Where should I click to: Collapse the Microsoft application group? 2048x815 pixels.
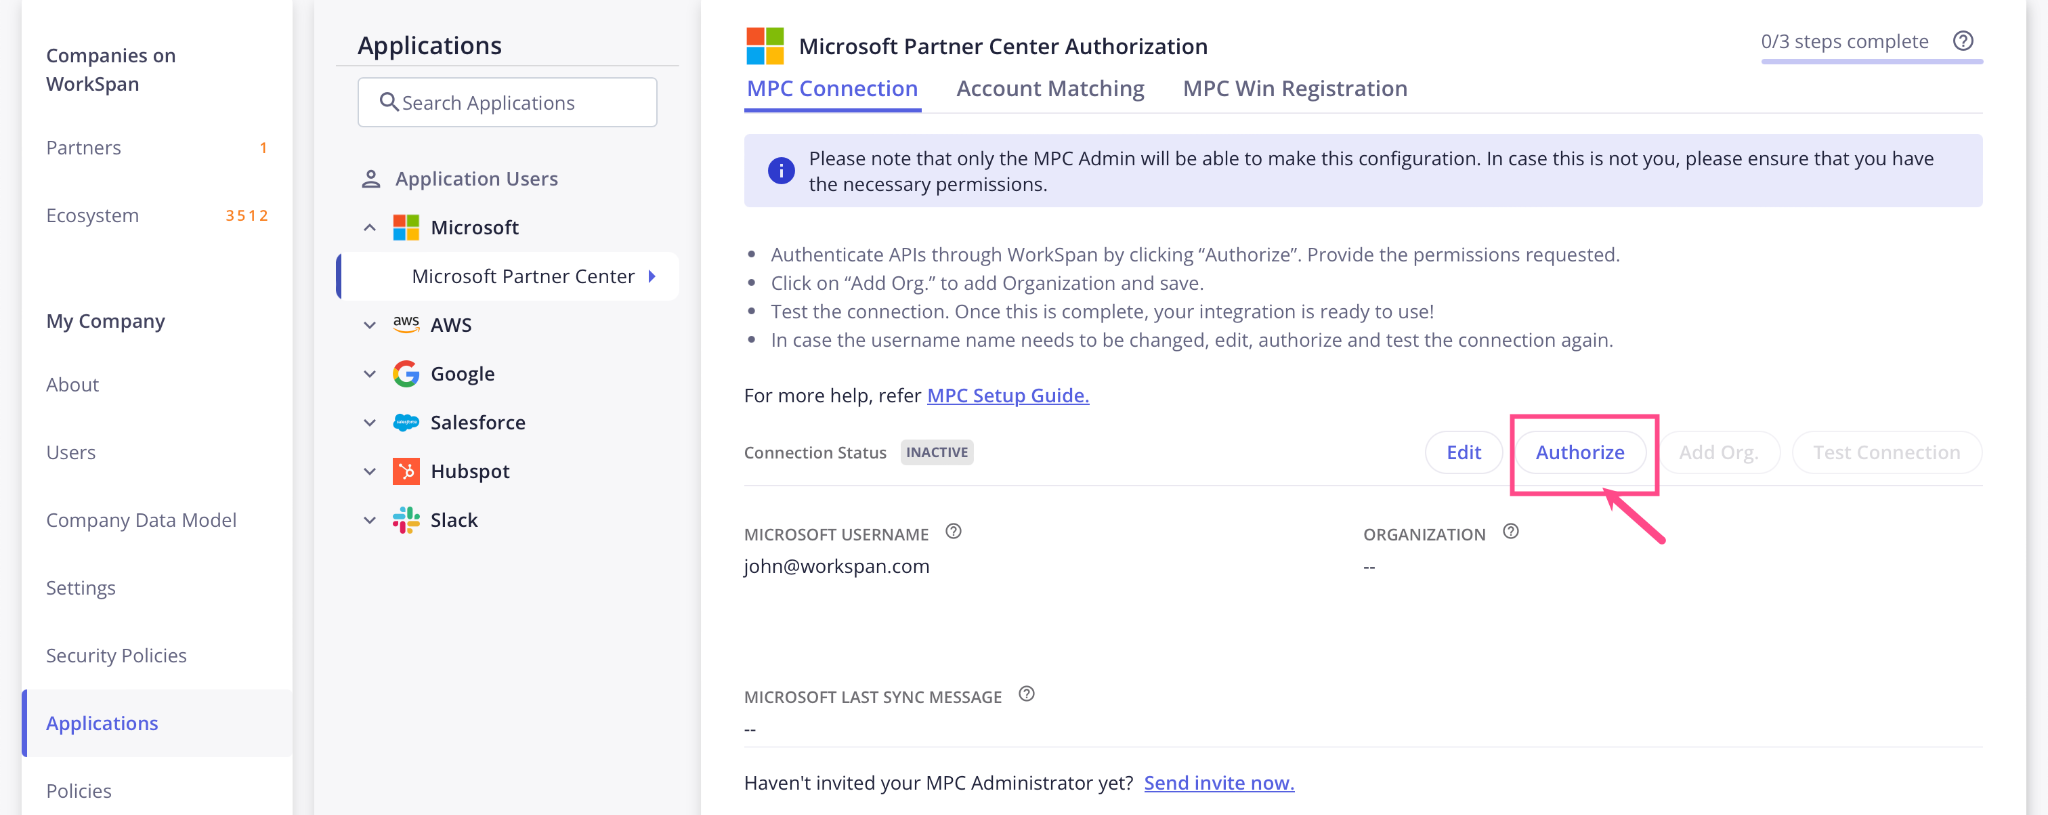pyautogui.click(x=370, y=228)
